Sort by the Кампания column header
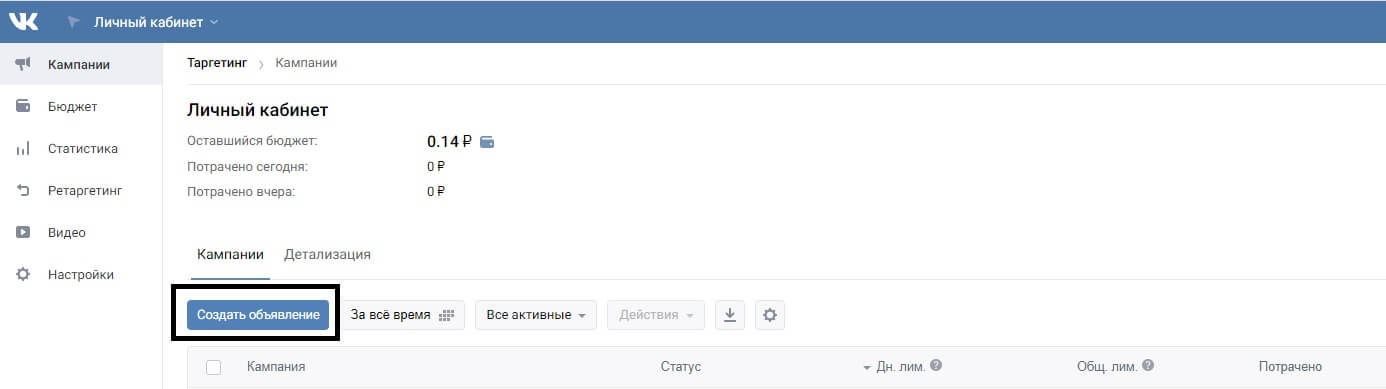This screenshot has width=1386, height=389. (276, 367)
